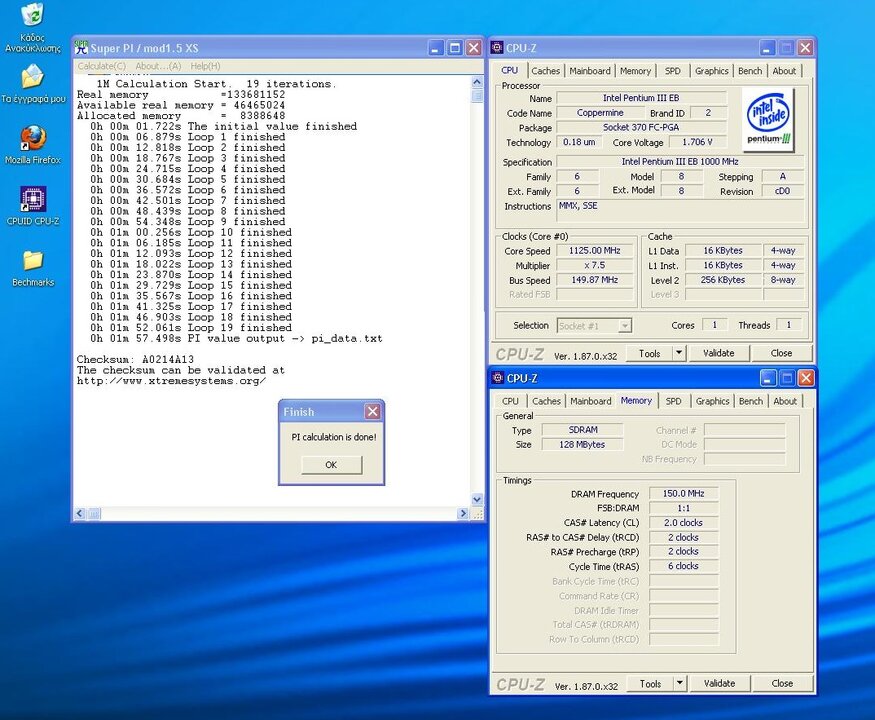Click Tools button in upper CPU-Z
875x720 pixels.
(650, 353)
